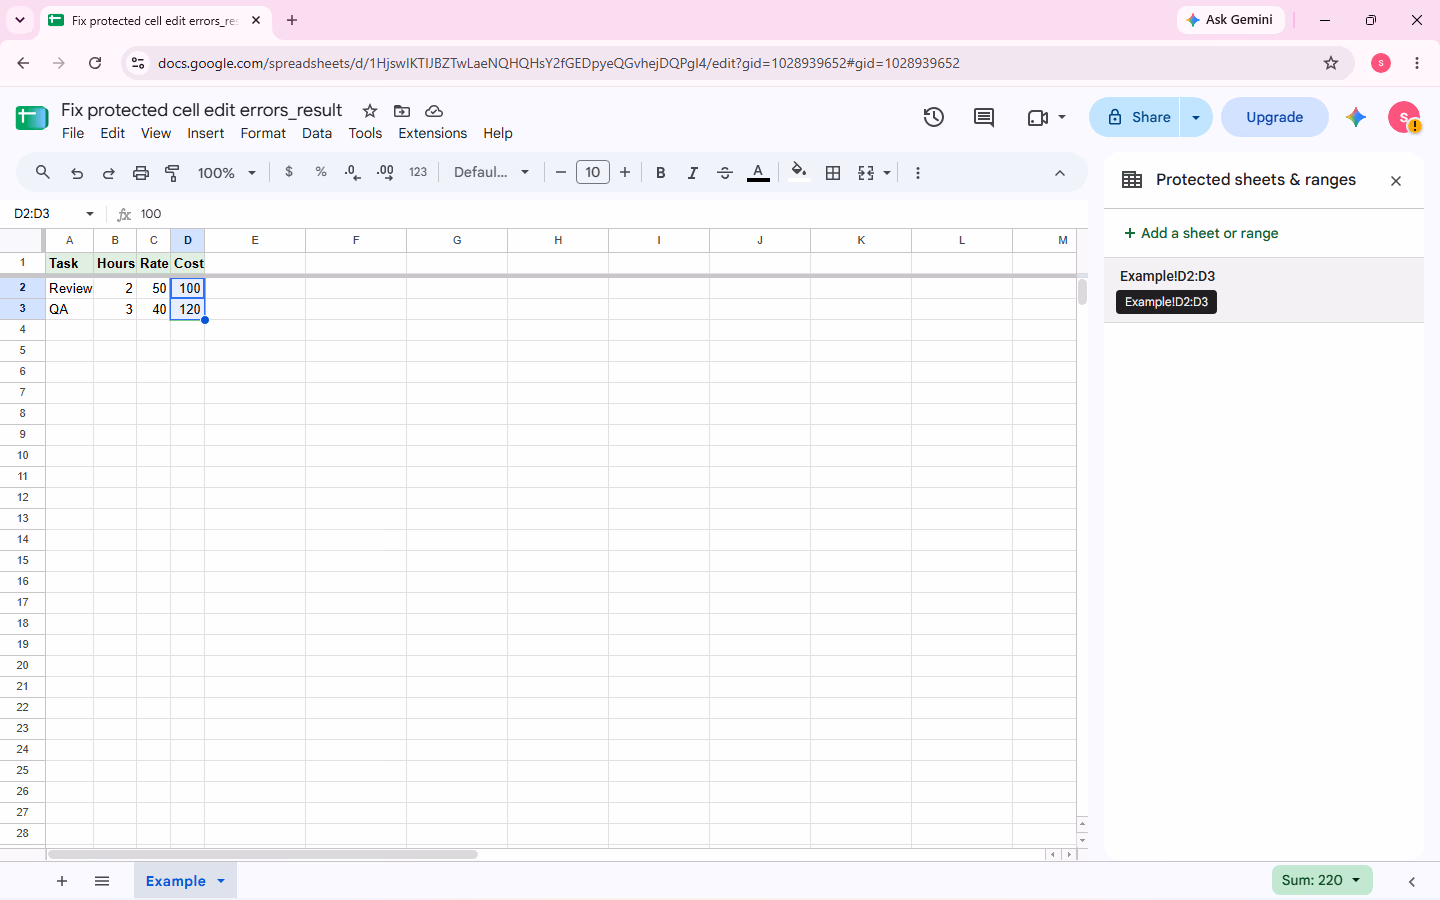The width and height of the screenshot is (1440, 900).
Task: Click the Share button
Action: [1136, 117]
